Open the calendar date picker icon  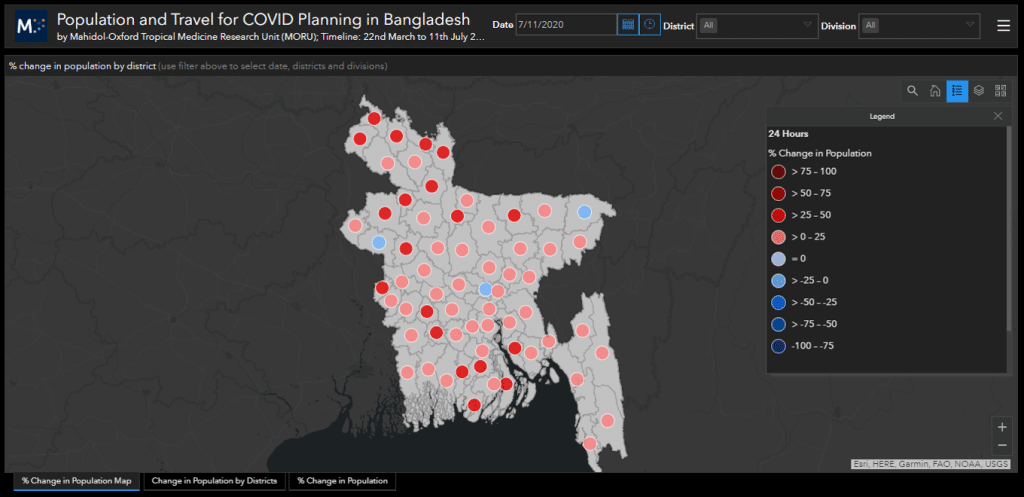click(x=628, y=25)
